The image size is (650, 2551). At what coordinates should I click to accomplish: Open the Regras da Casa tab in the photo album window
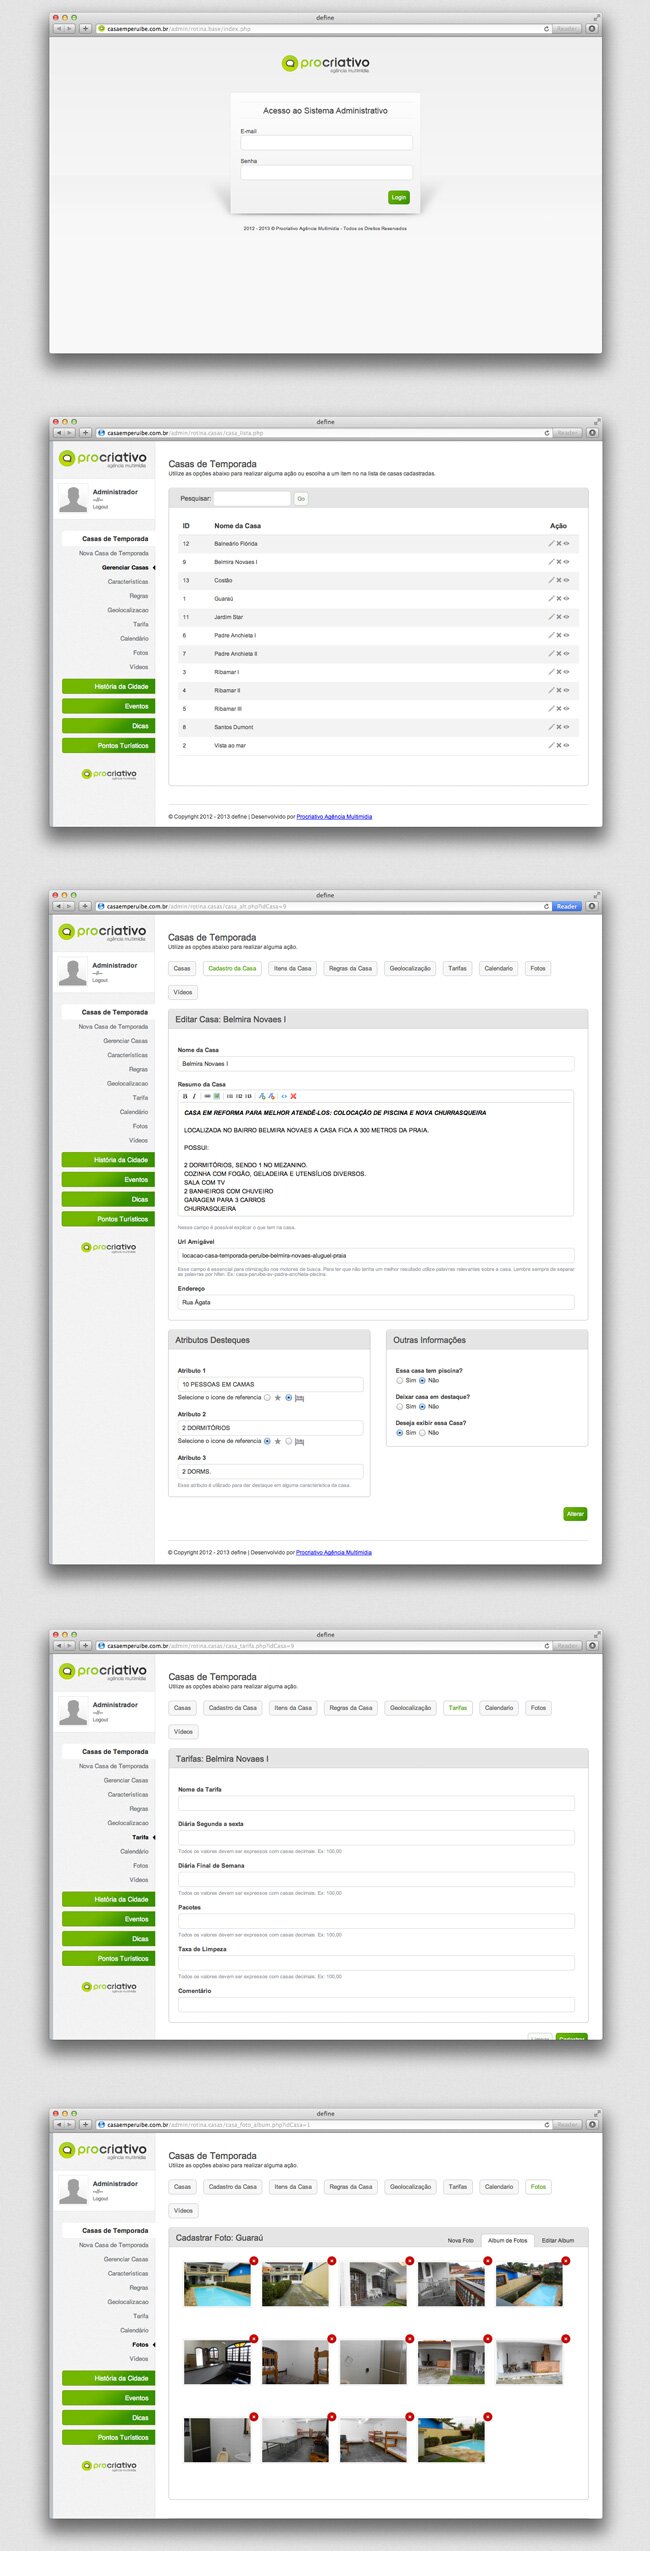(350, 2186)
